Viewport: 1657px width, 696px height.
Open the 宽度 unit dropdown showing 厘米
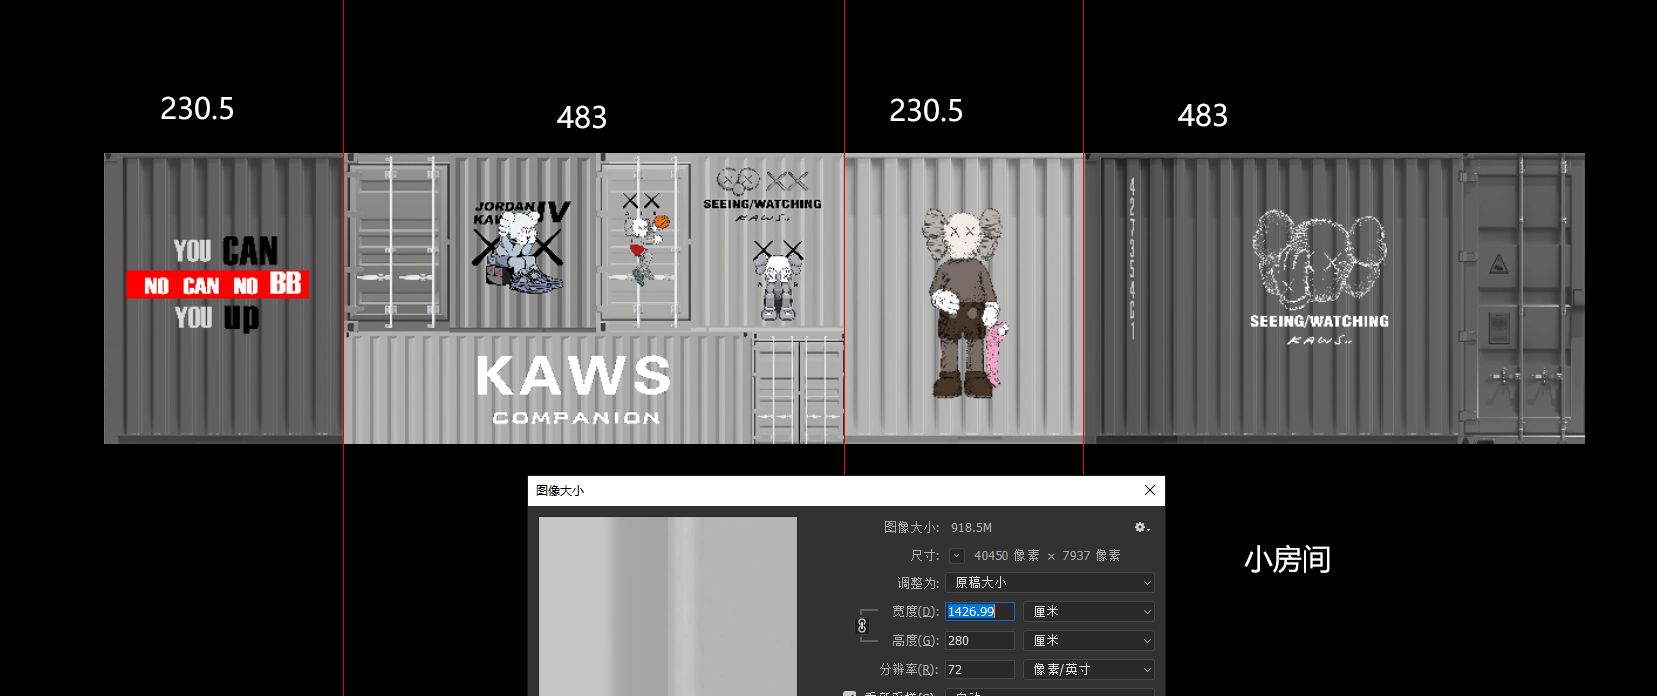pyautogui.click(x=1089, y=611)
